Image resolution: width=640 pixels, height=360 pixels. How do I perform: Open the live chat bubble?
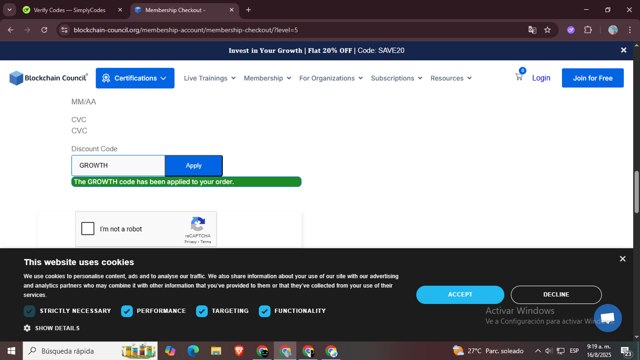click(608, 318)
